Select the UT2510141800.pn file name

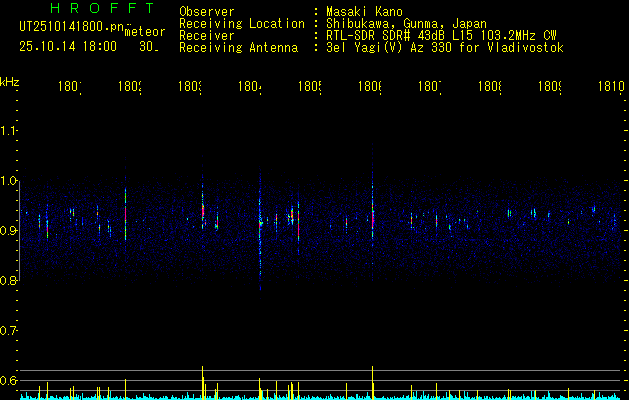pos(72,27)
